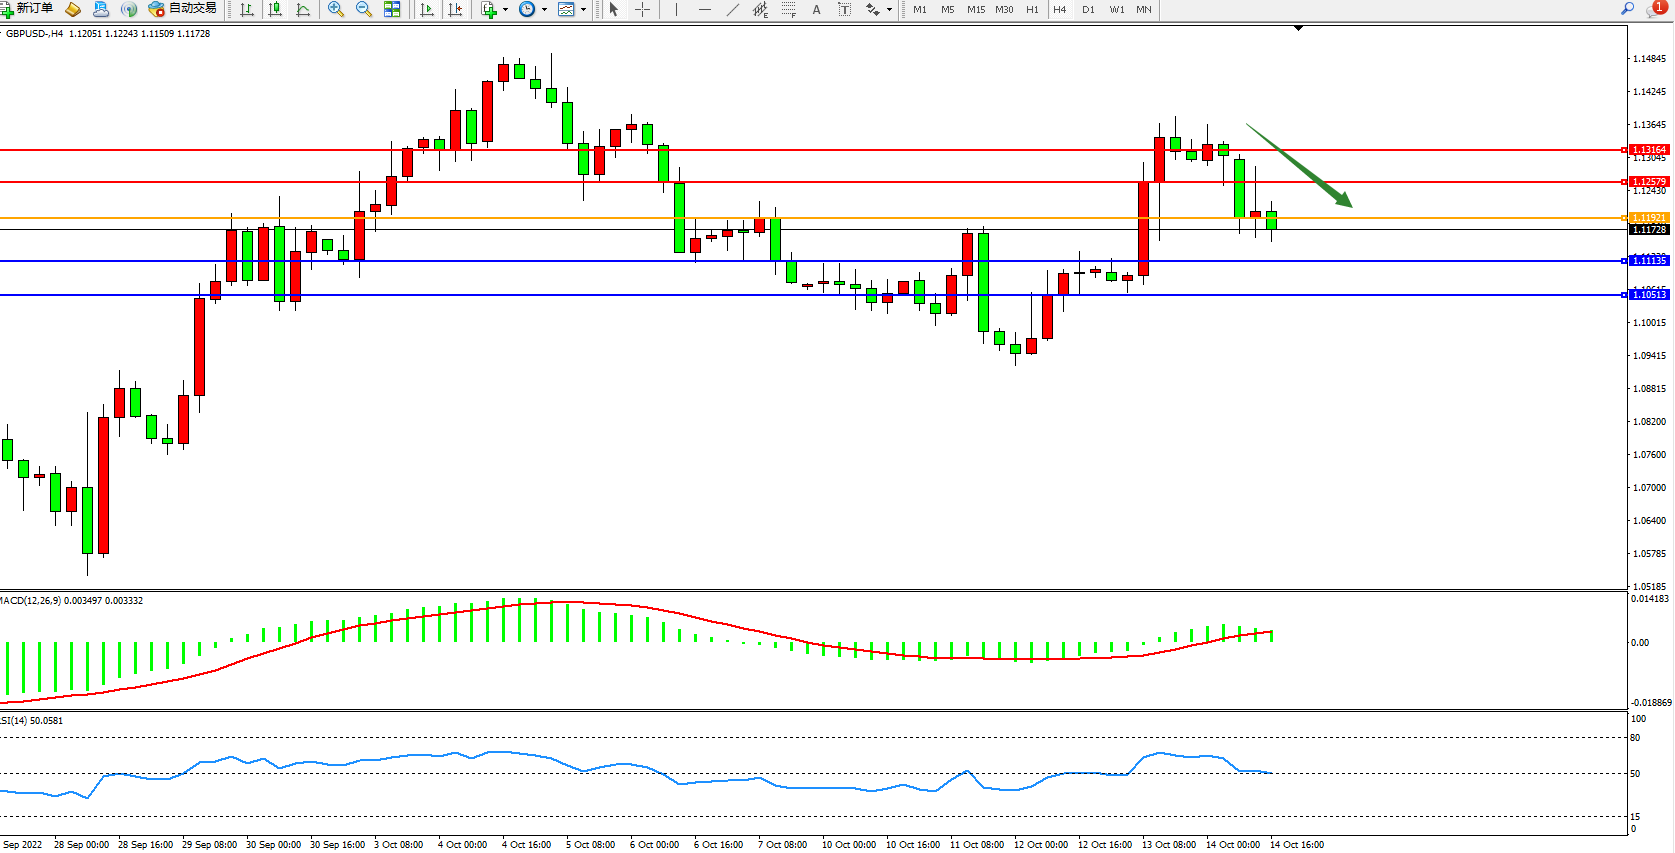Zoom in on the chart
Viewport: 1675px width, 853px height.
coord(336,9)
